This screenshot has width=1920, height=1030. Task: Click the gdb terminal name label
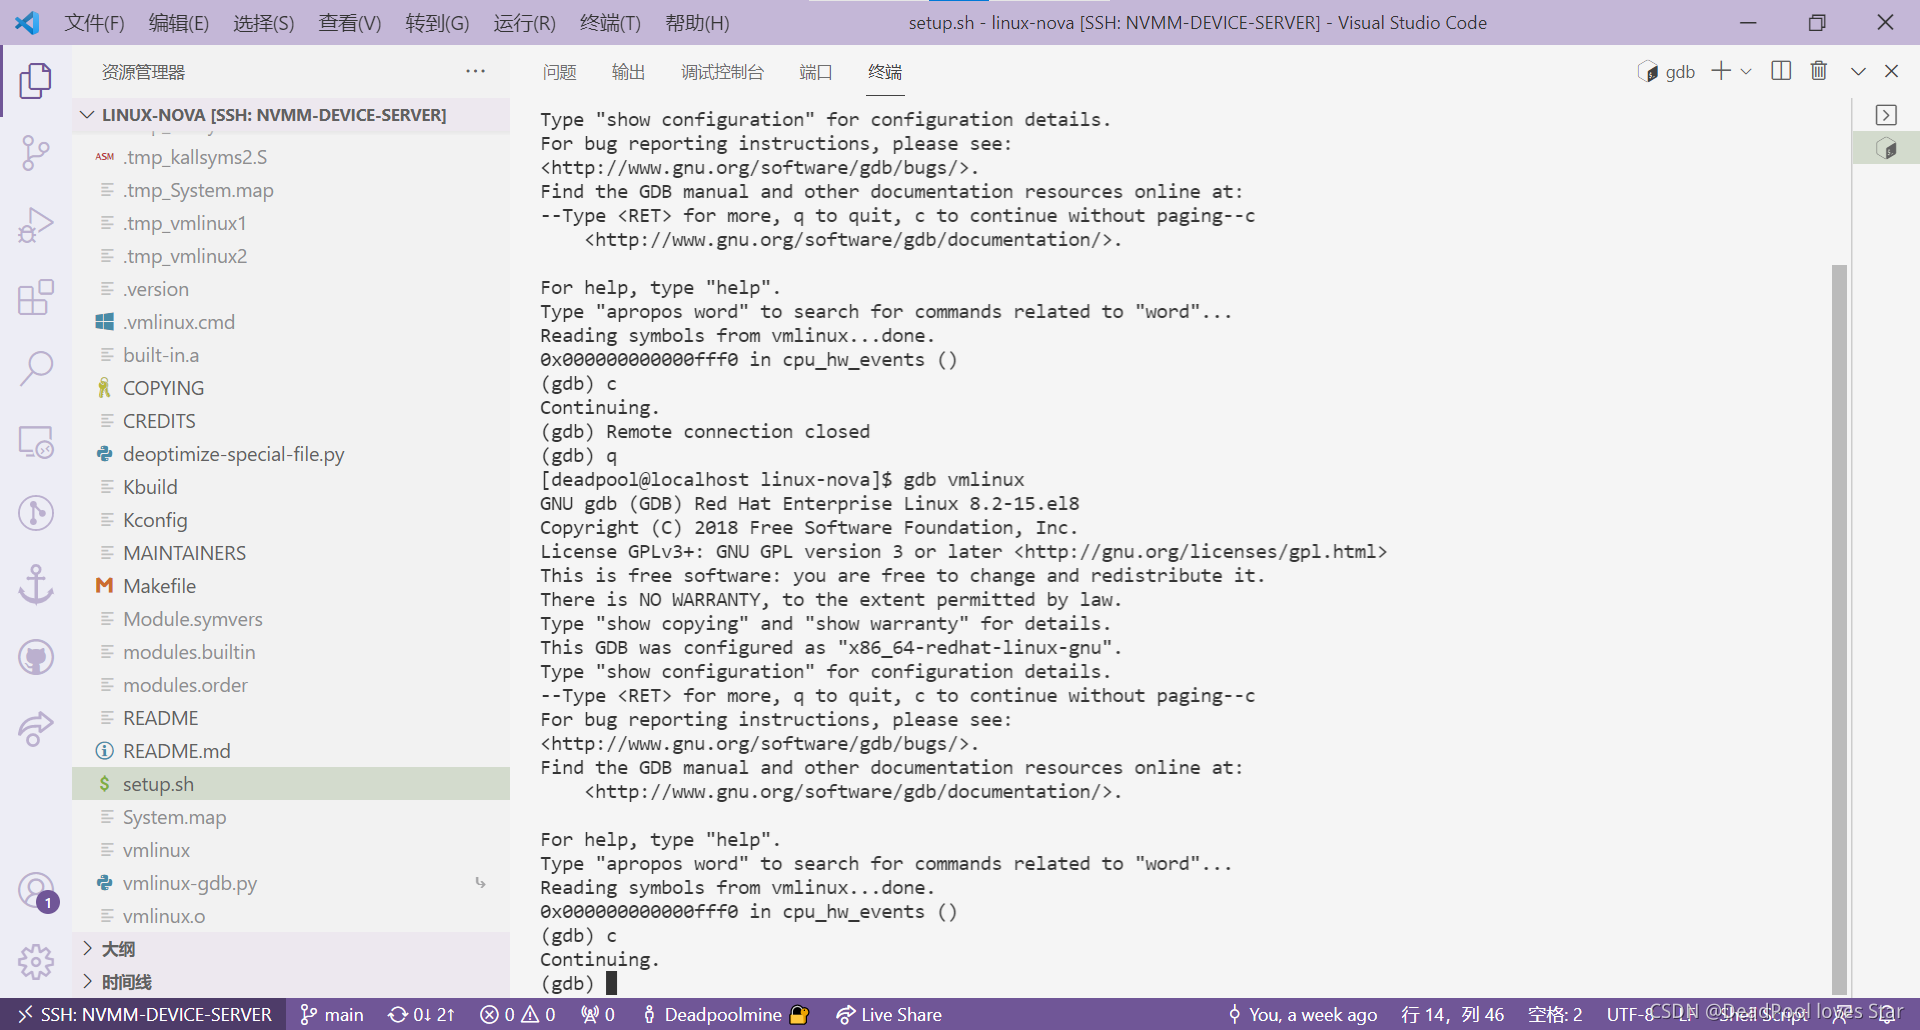coord(1680,71)
